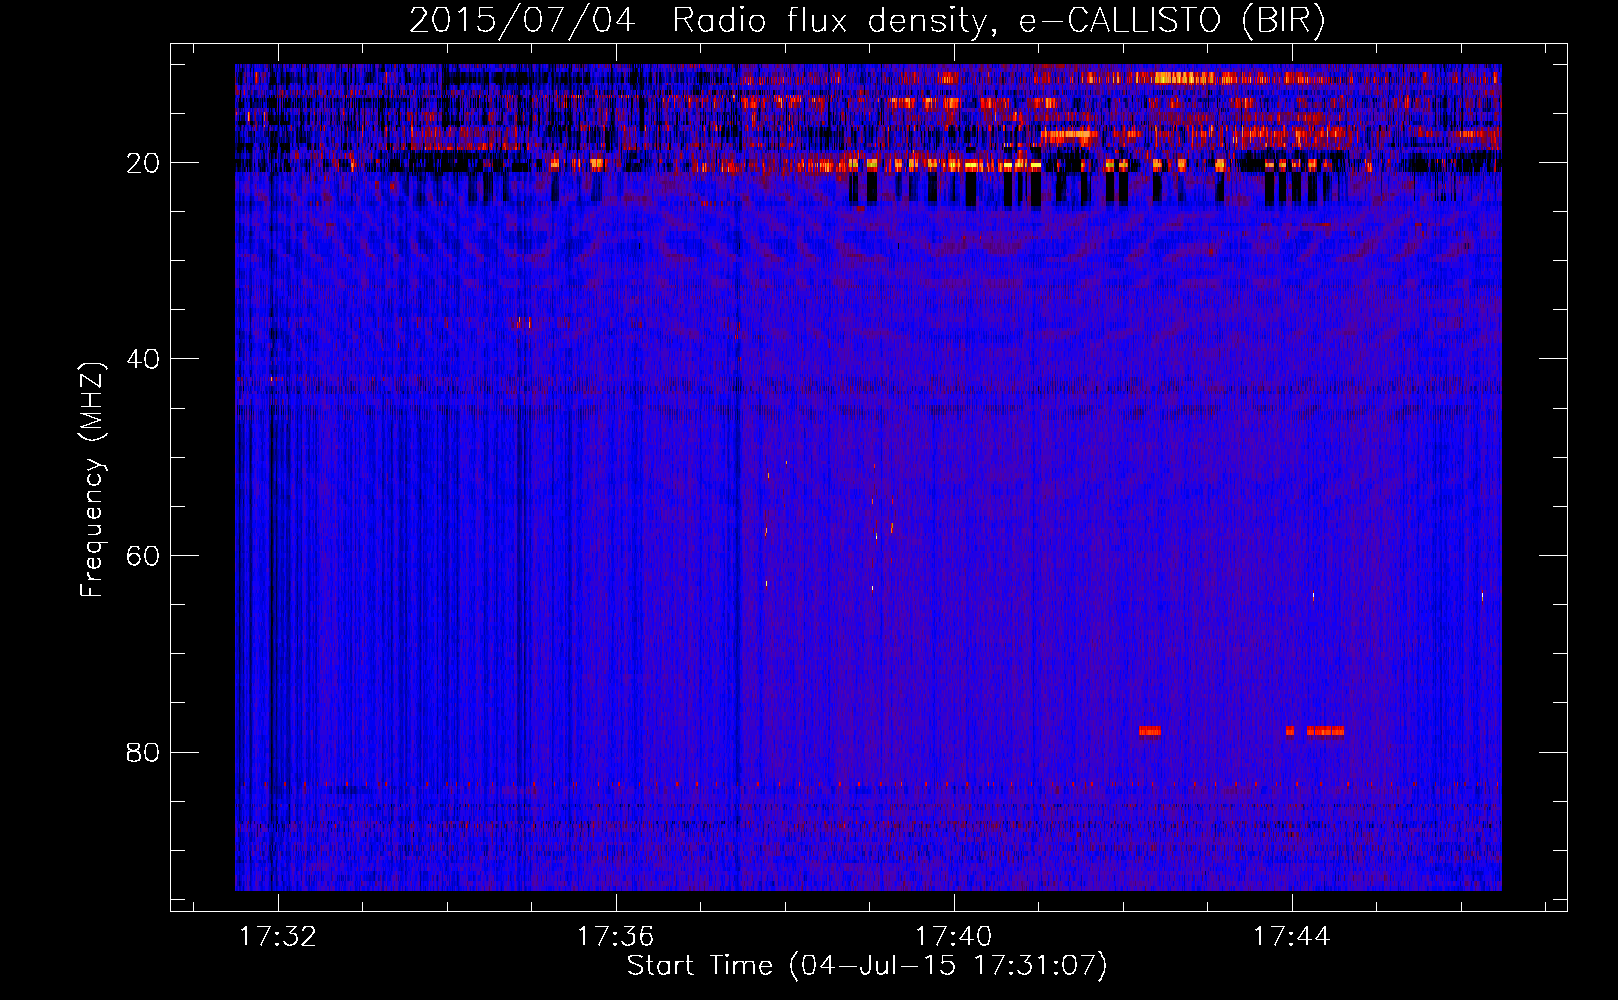Click the plot title 'Radio flux density, e-CALLISTO (BIR)'
1618x1000 pixels.
tap(998, 21)
